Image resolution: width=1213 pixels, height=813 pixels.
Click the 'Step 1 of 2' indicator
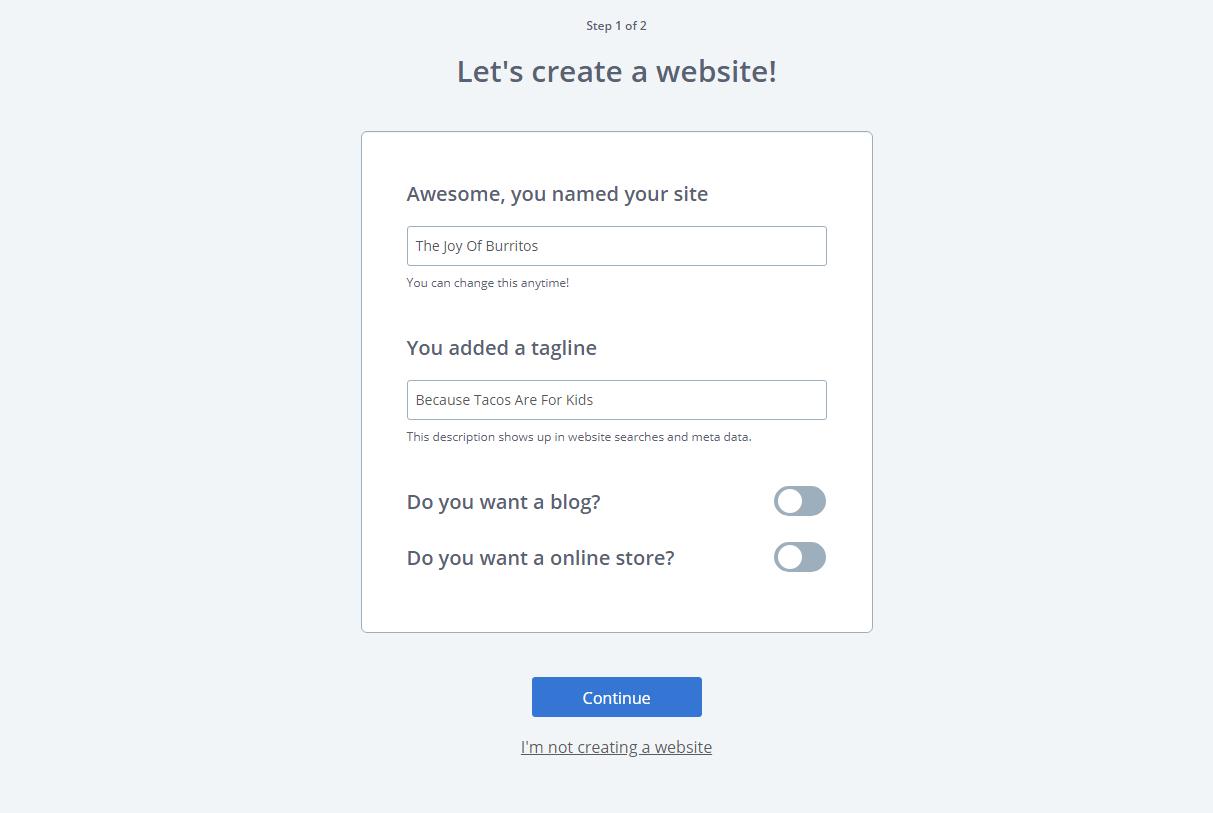click(x=616, y=26)
